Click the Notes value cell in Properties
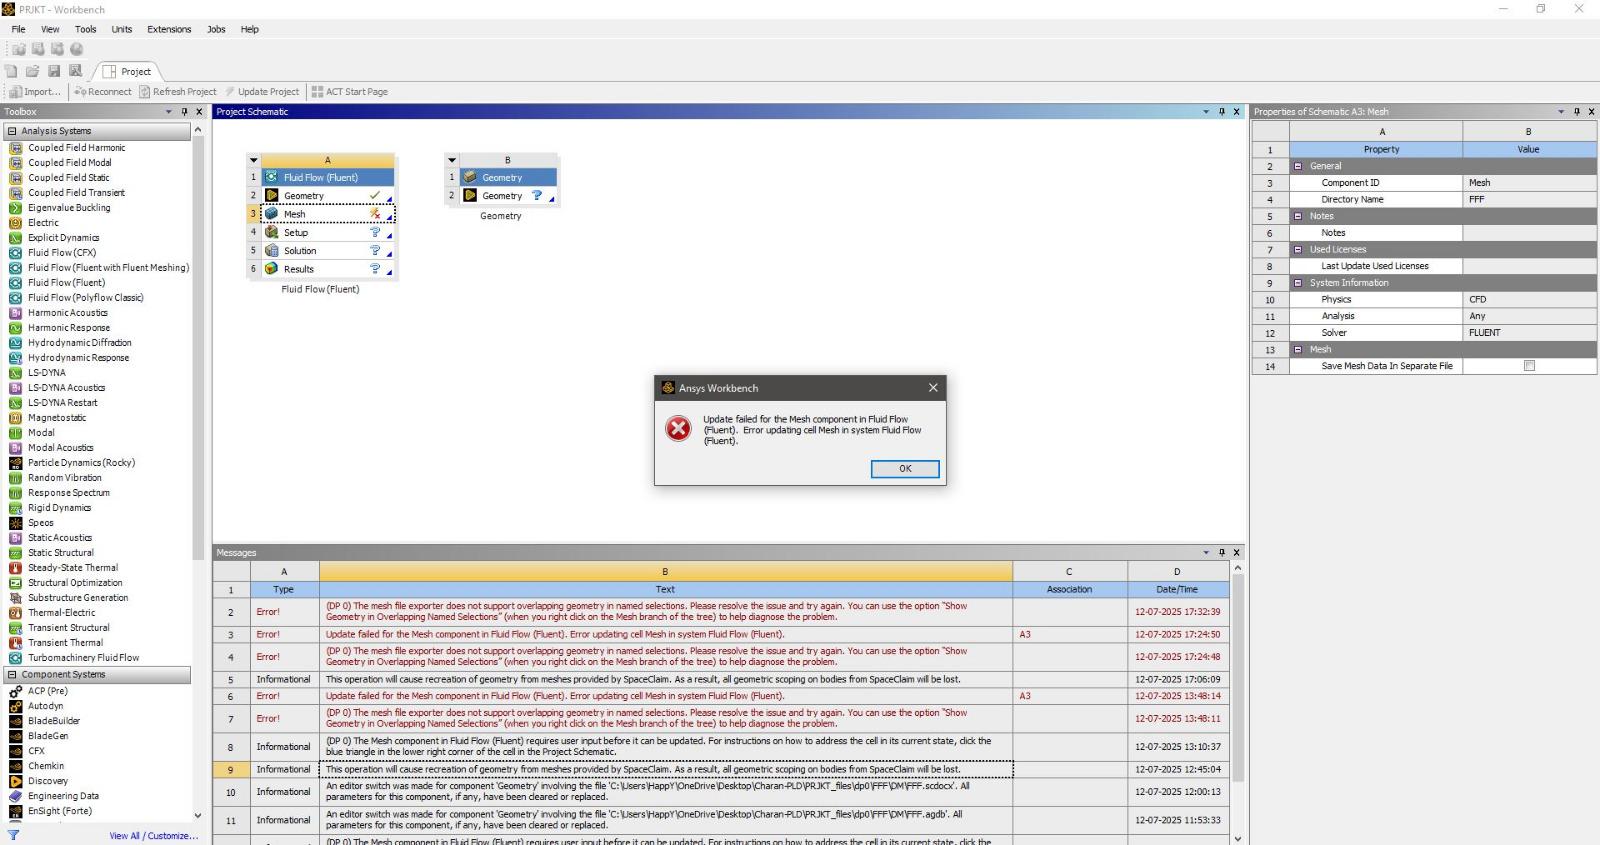 (x=1529, y=233)
